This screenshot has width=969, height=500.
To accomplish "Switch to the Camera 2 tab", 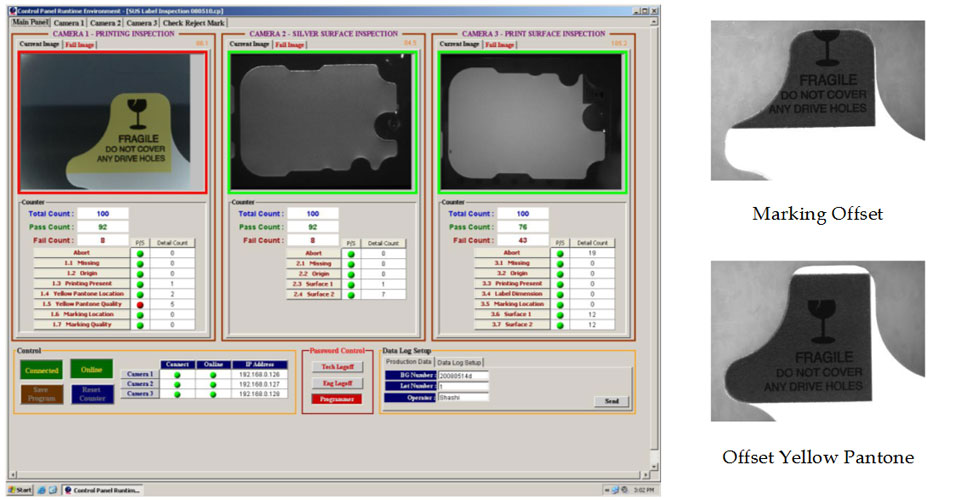I will coord(105,22).
